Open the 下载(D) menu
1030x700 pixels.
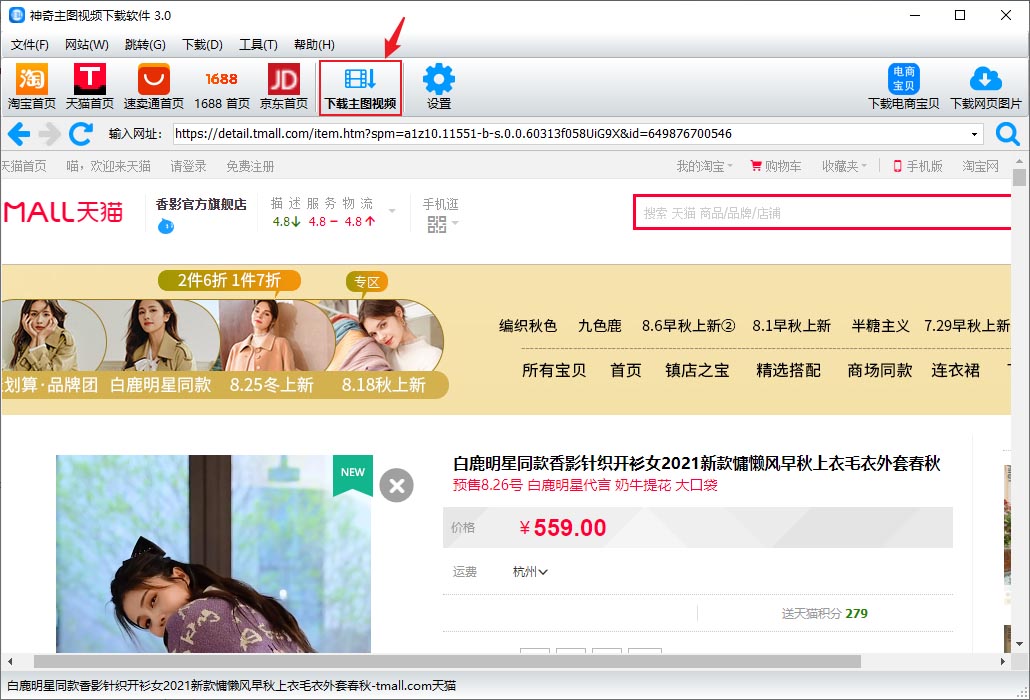pos(202,45)
